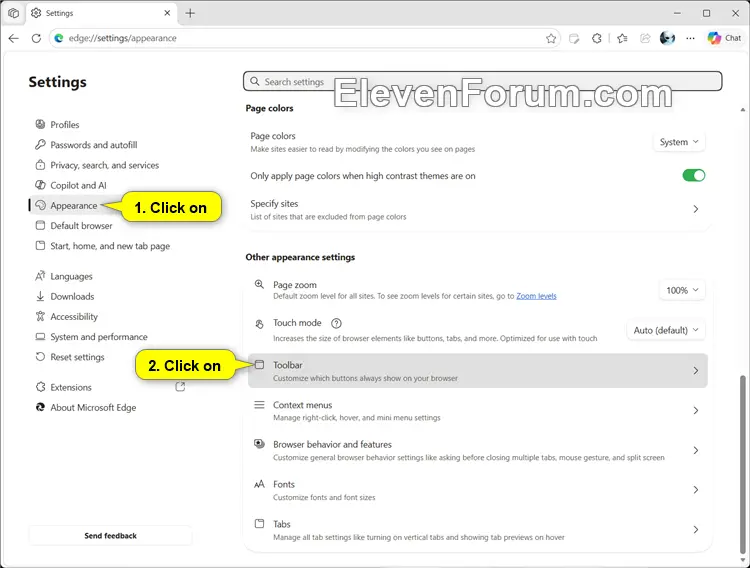Open the profile avatar menu
This screenshot has width=750, height=568.
(667, 38)
